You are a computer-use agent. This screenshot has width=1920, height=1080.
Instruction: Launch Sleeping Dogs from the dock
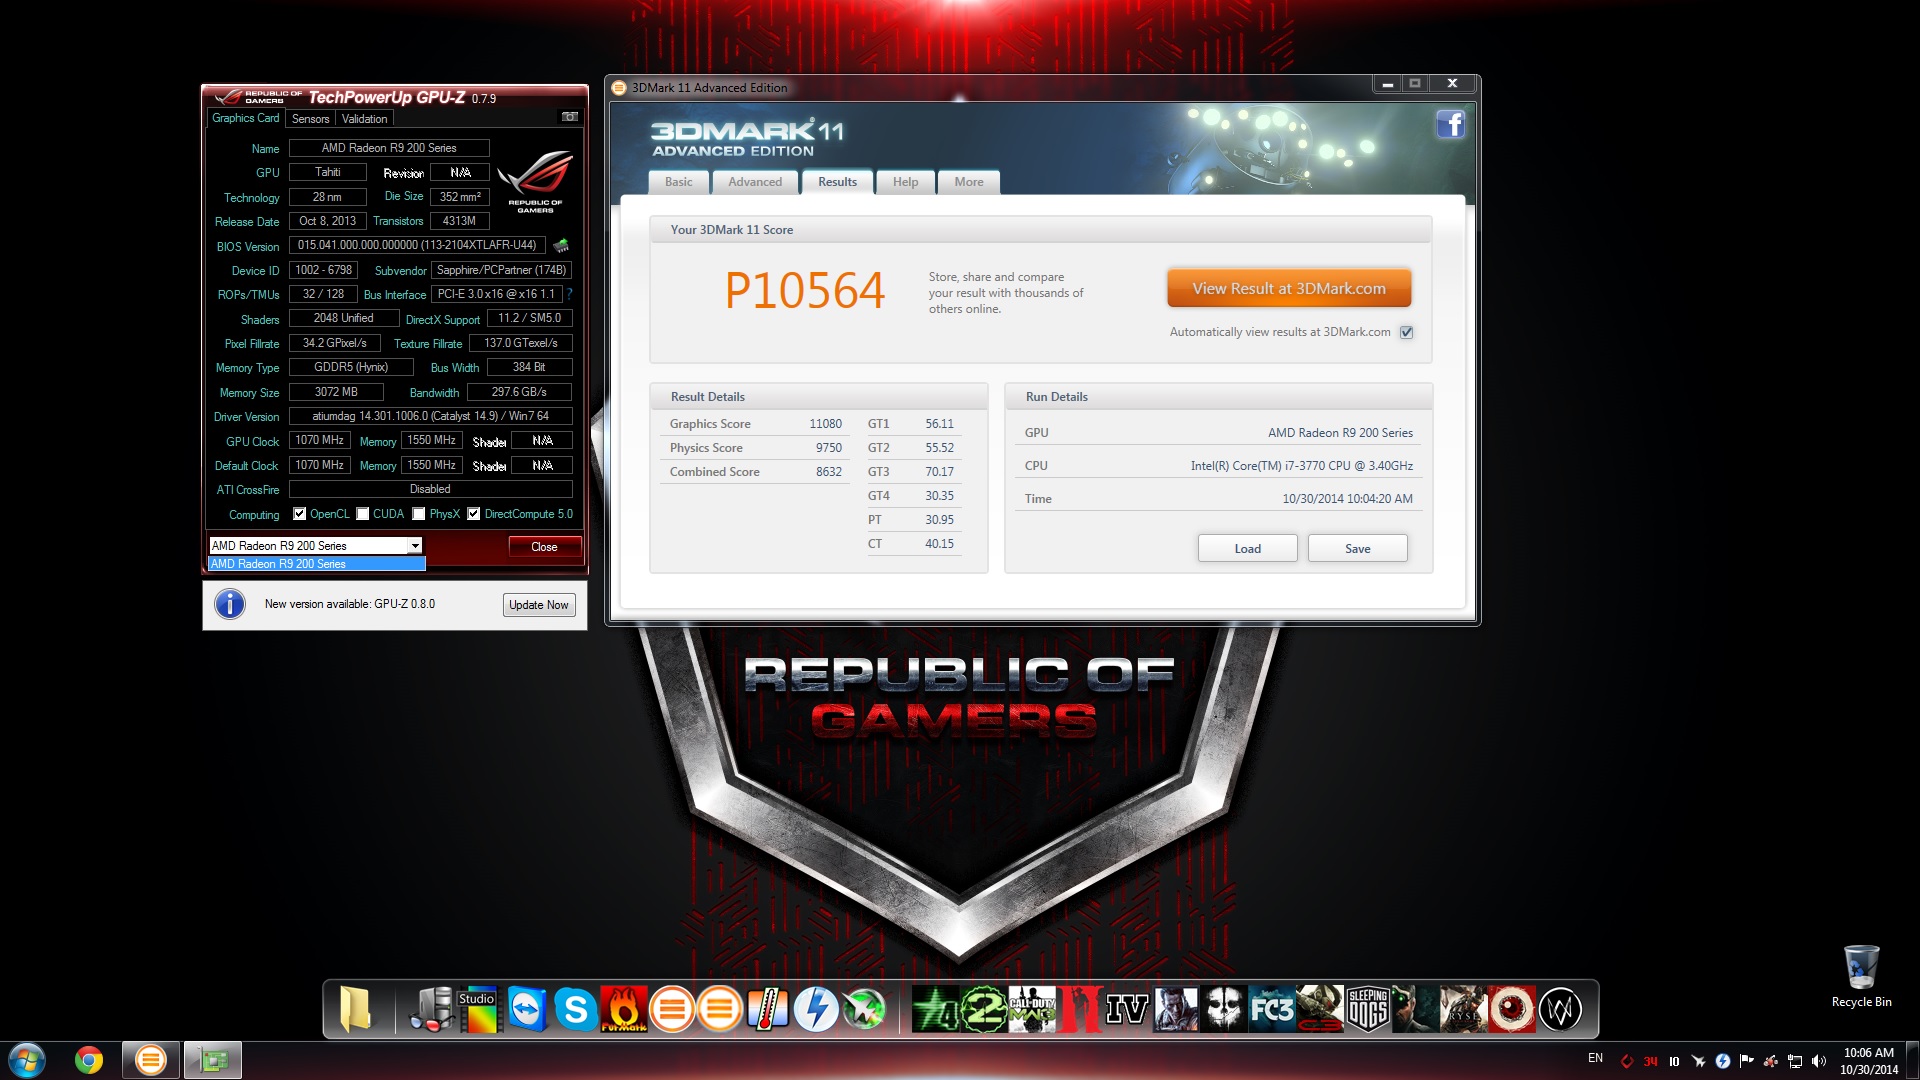coord(1367,1010)
